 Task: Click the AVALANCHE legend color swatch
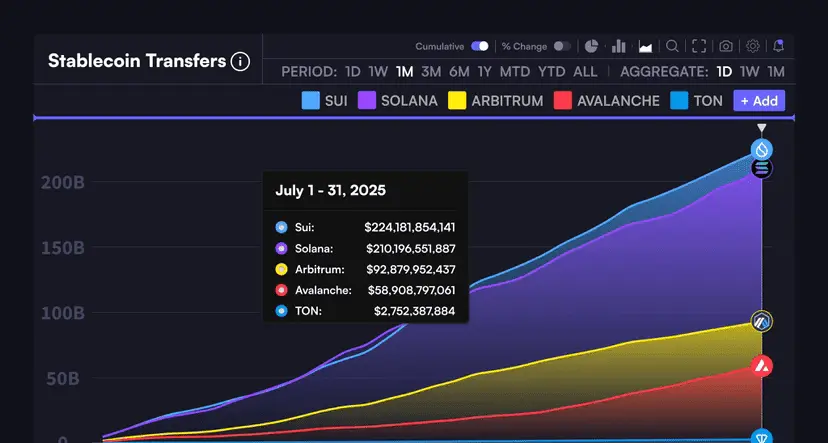point(563,100)
